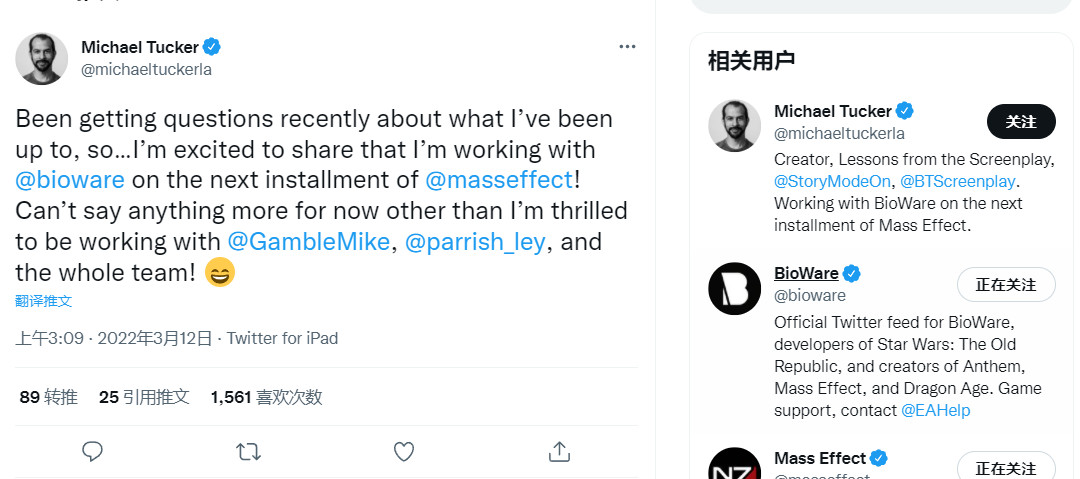
Task: Open the @GambleMike mention link
Action: pos(309,242)
